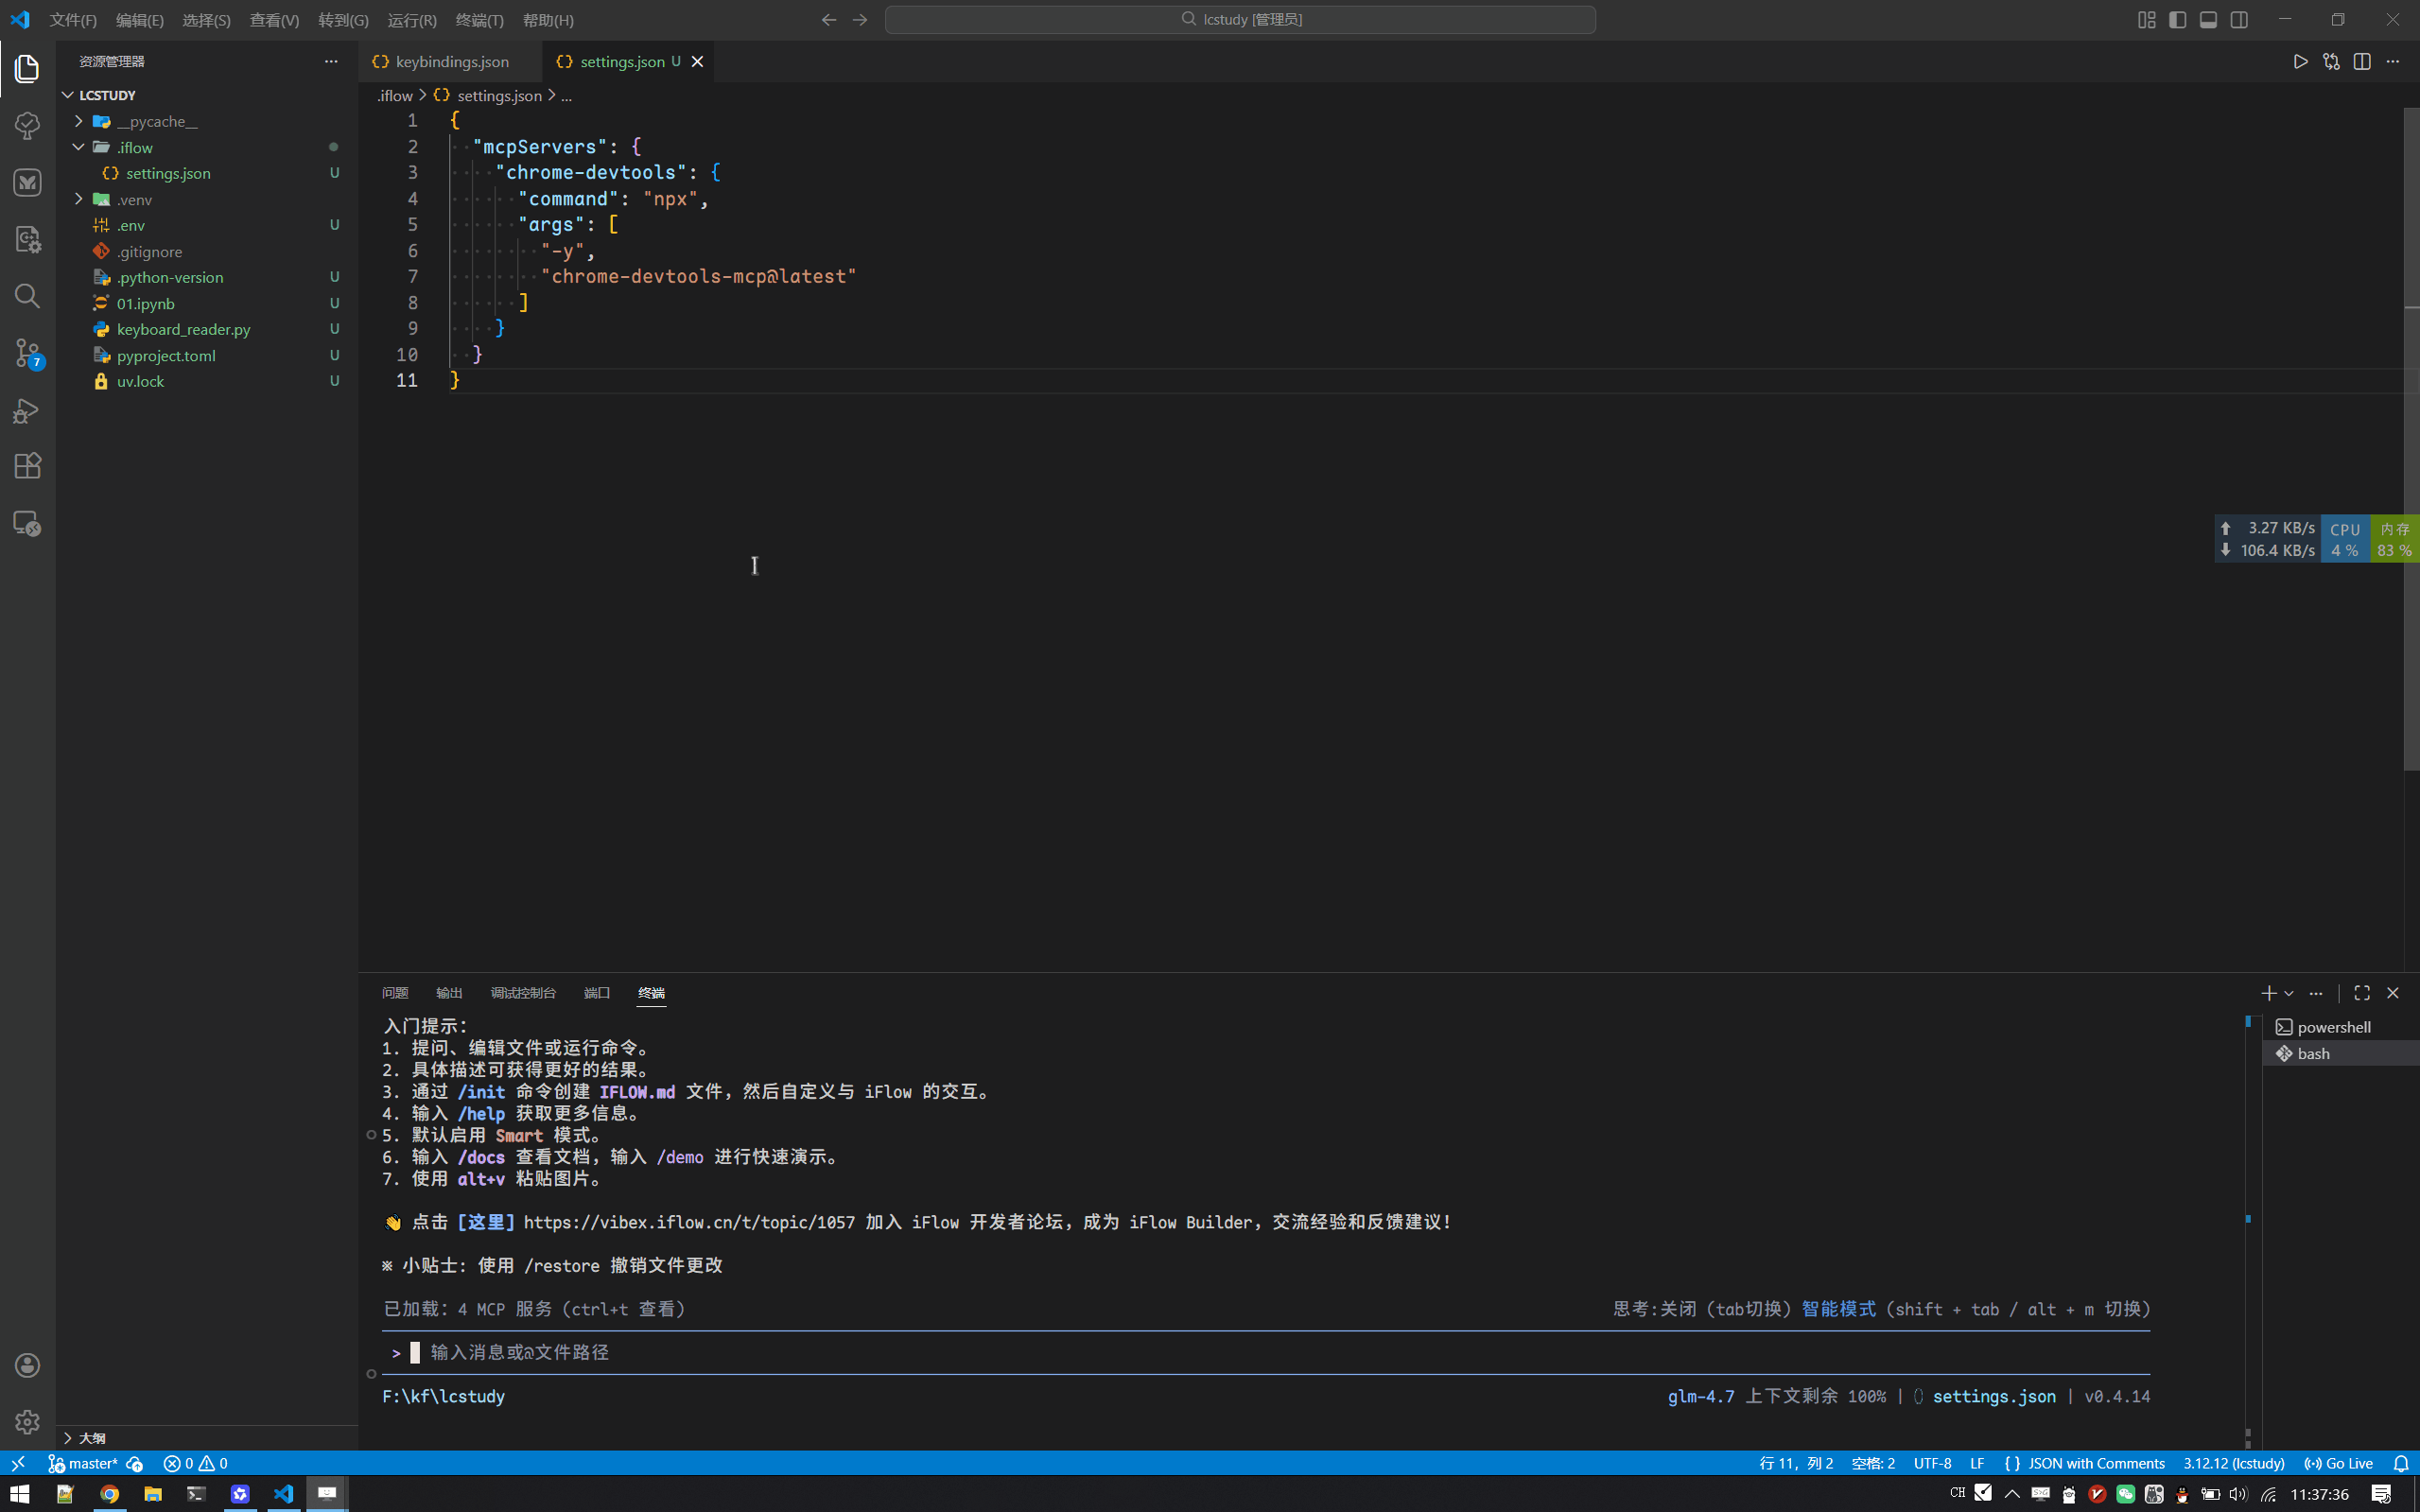Click the Run play button in editor toolbar

(2300, 62)
